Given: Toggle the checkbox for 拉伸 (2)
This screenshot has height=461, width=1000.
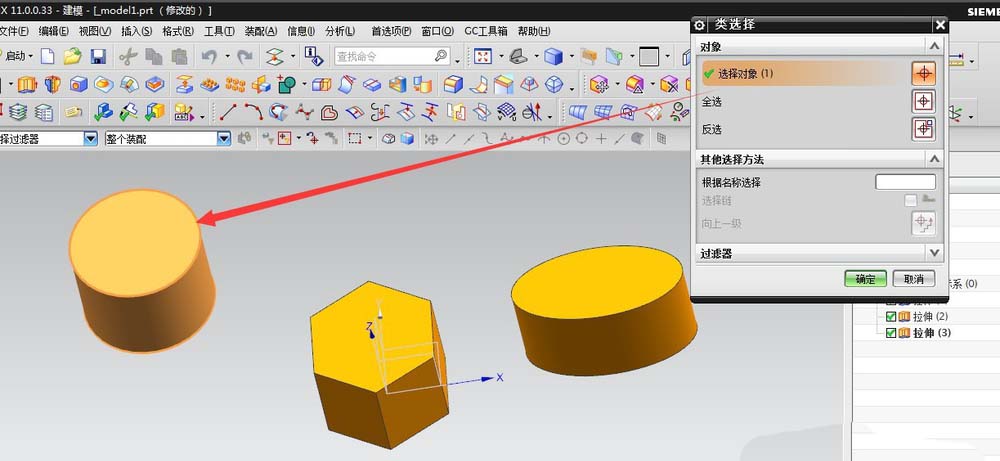Looking at the screenshot, I should tap(891, 316).
